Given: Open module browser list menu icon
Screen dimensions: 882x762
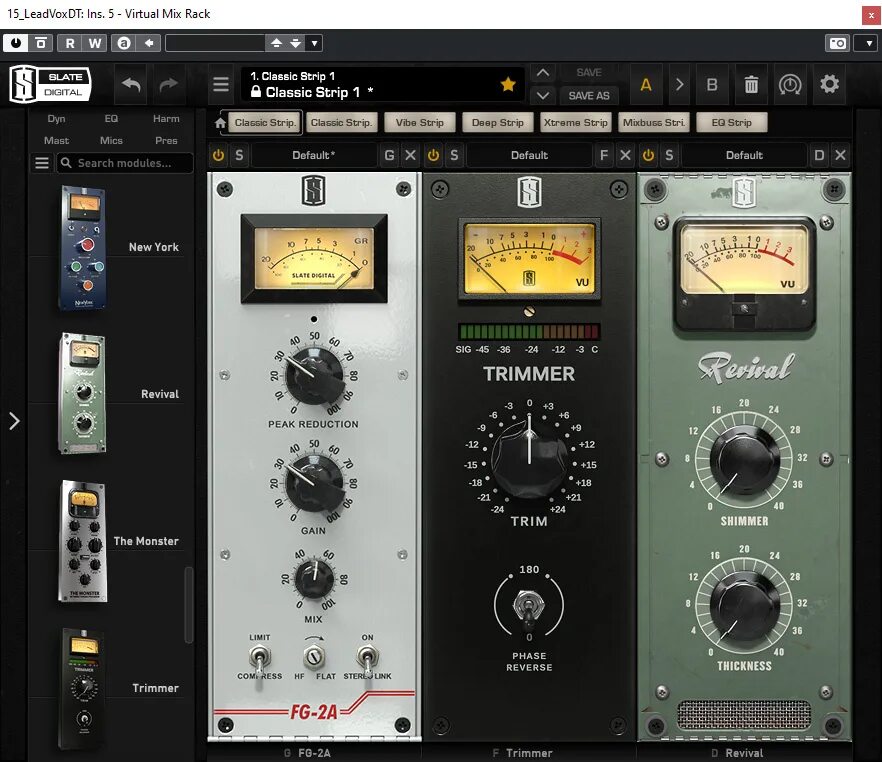Looking at the screenshot, I should click(42, 163).
